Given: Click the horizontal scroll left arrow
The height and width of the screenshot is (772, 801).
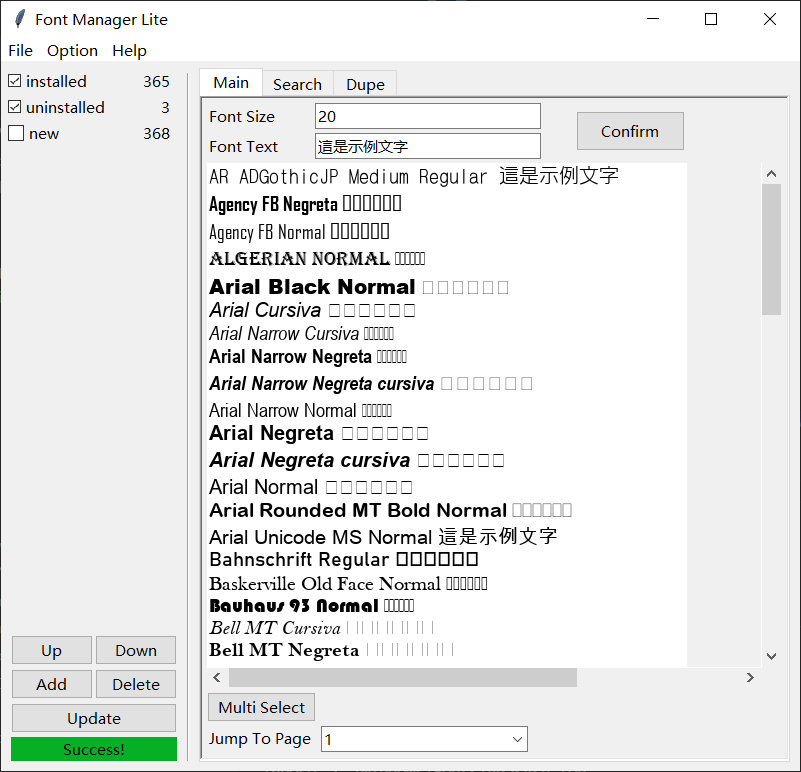Looking at the screenshot, I should coord(217,677).
